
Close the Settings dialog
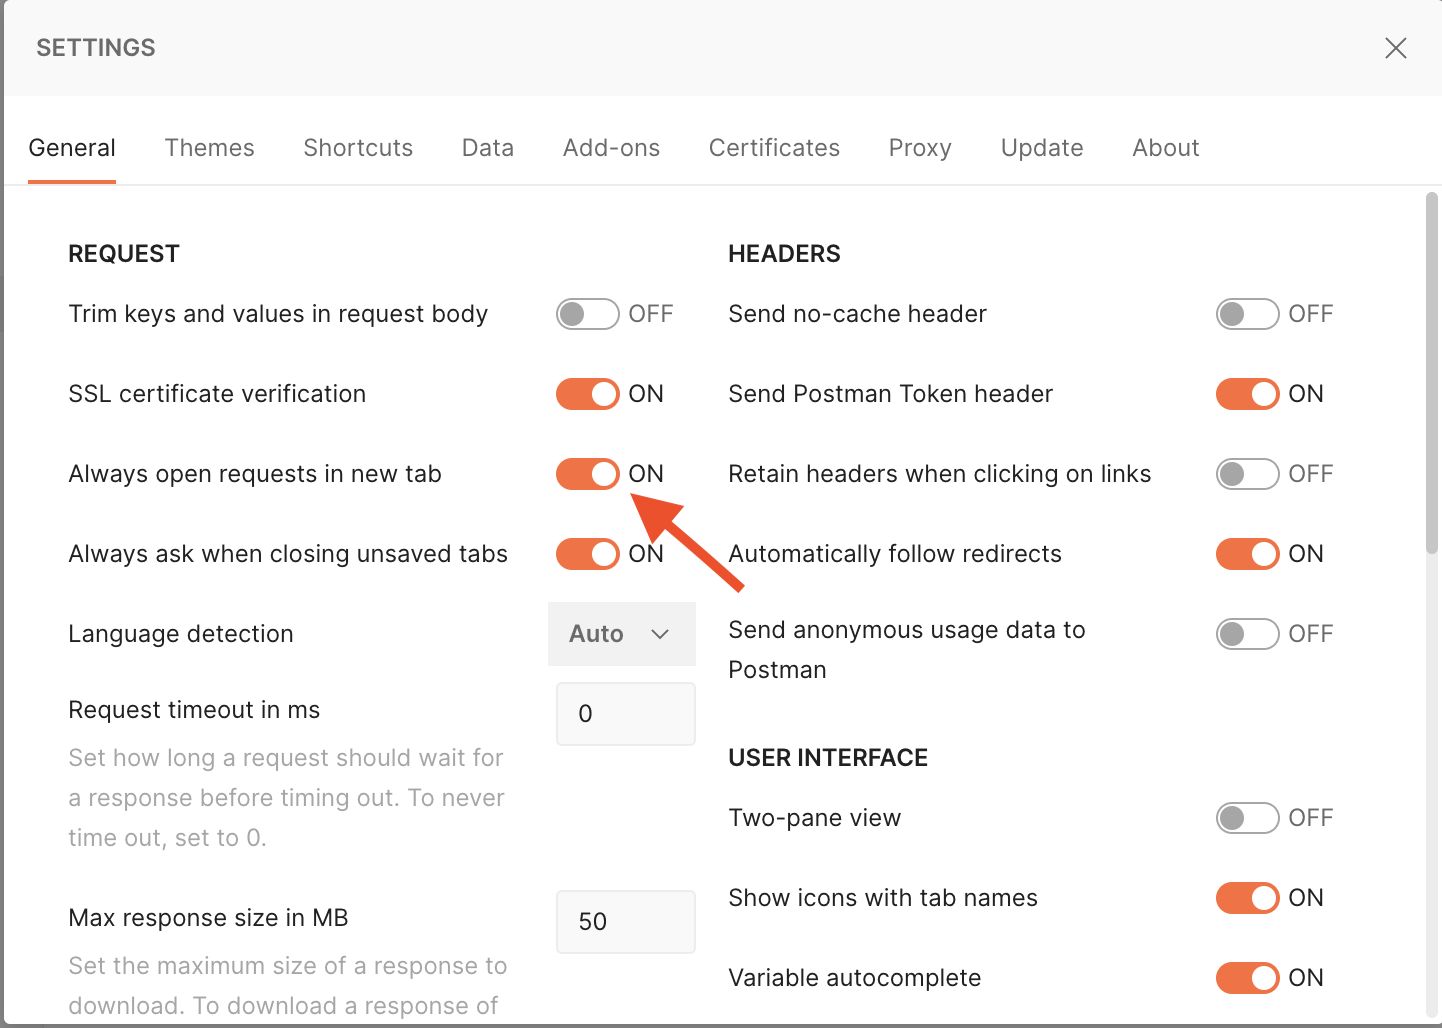tap(1396, 47)
